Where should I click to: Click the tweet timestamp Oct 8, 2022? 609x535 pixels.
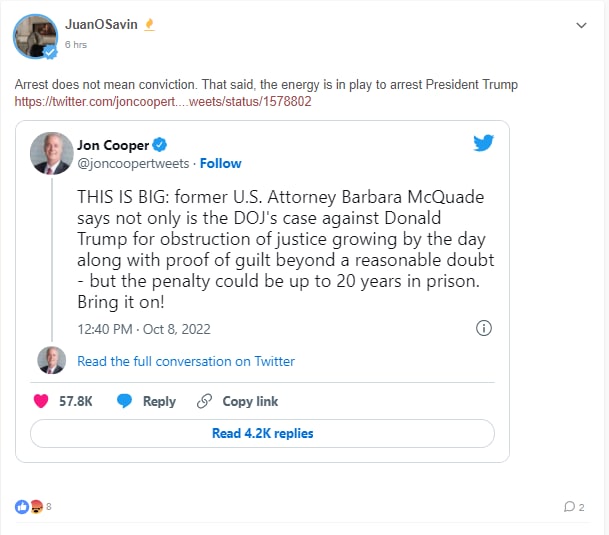[x=144, y=328]
